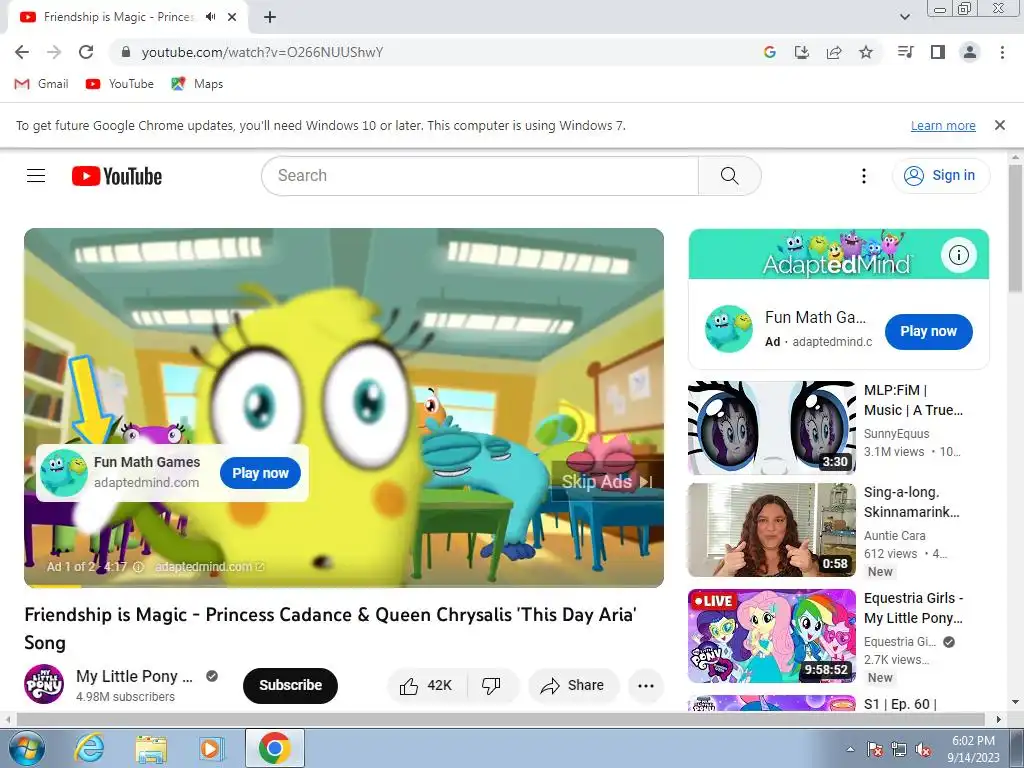1024x768 pixels.
Task: Click the video title text
Action: pyautogui.click(x=330, y=628)
